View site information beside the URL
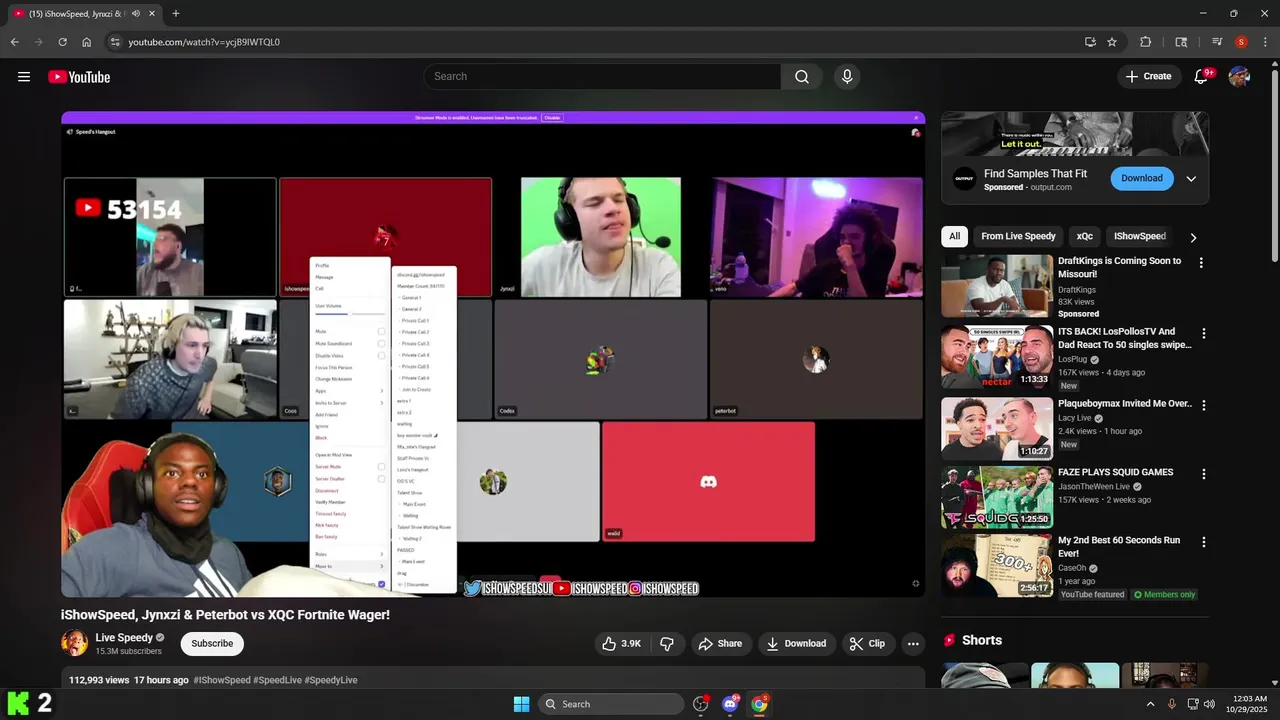 pos(115,42)
